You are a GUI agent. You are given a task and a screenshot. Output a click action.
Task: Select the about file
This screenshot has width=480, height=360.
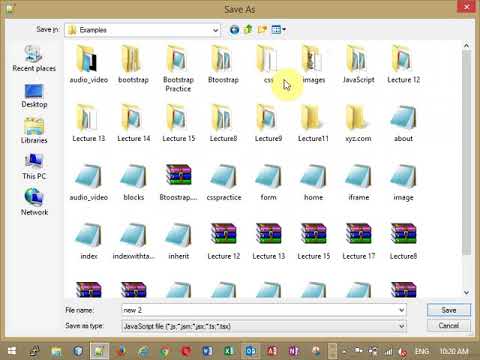pyautogui.click(x=403, y=123)
